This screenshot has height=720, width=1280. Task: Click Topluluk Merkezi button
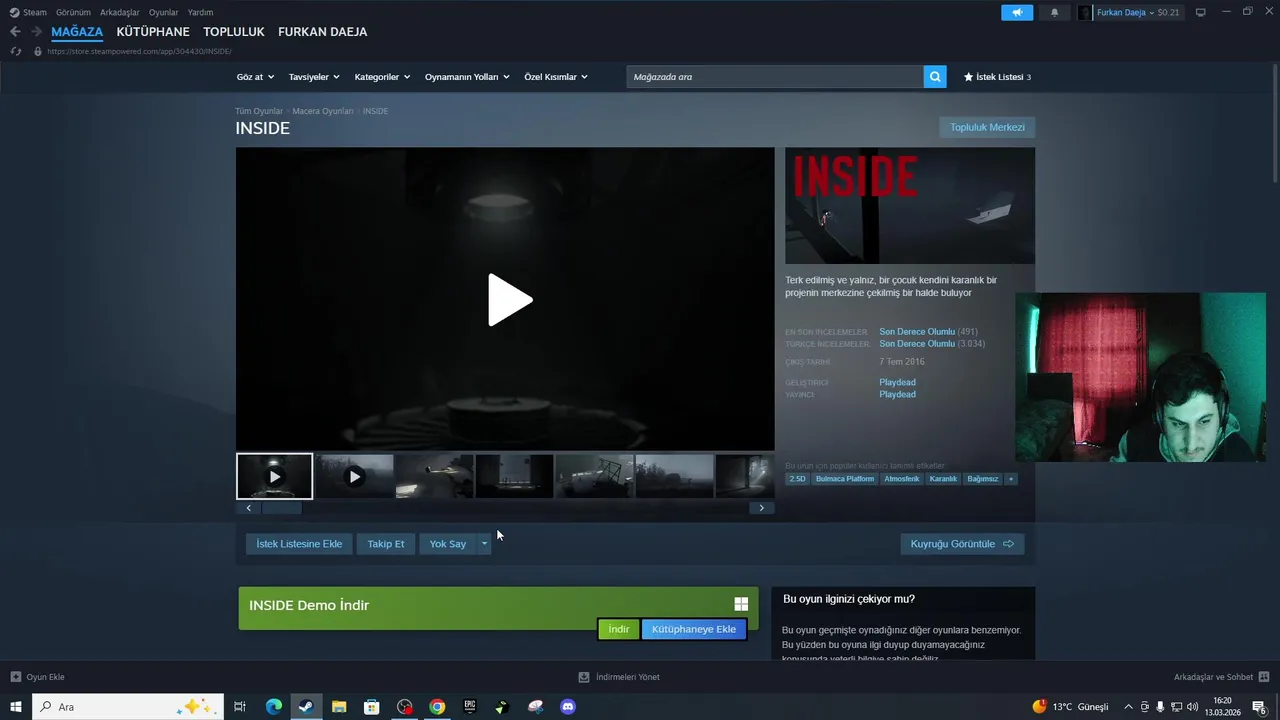click(x=987, y=127)
